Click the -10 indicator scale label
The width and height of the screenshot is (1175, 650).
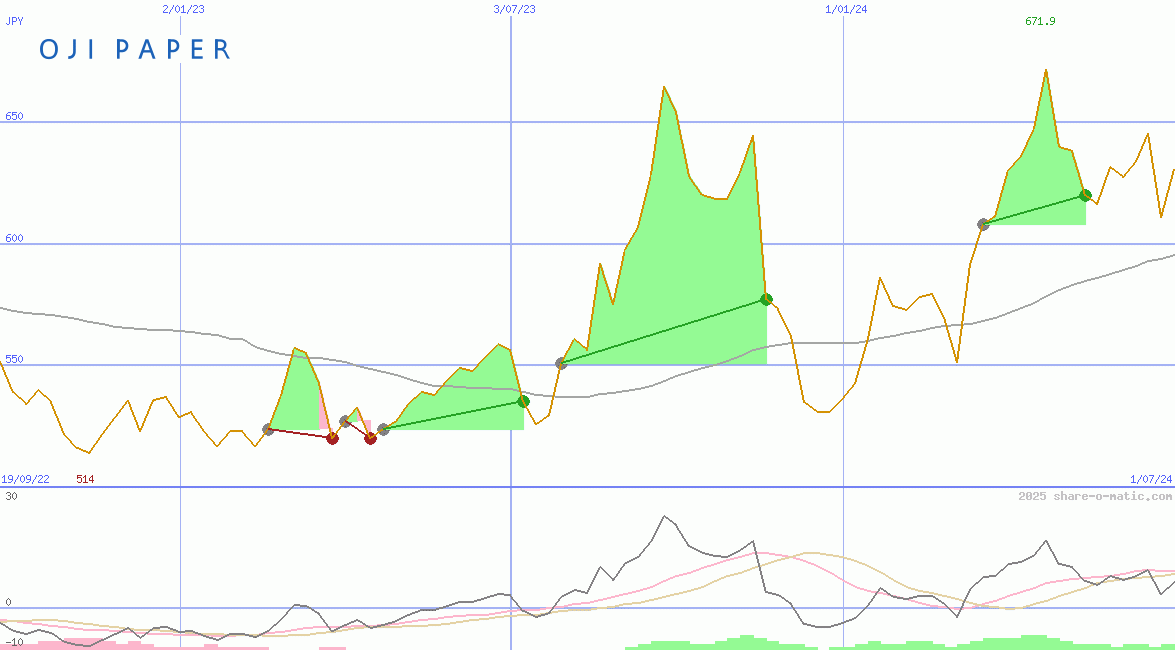(x=13, y=643)
